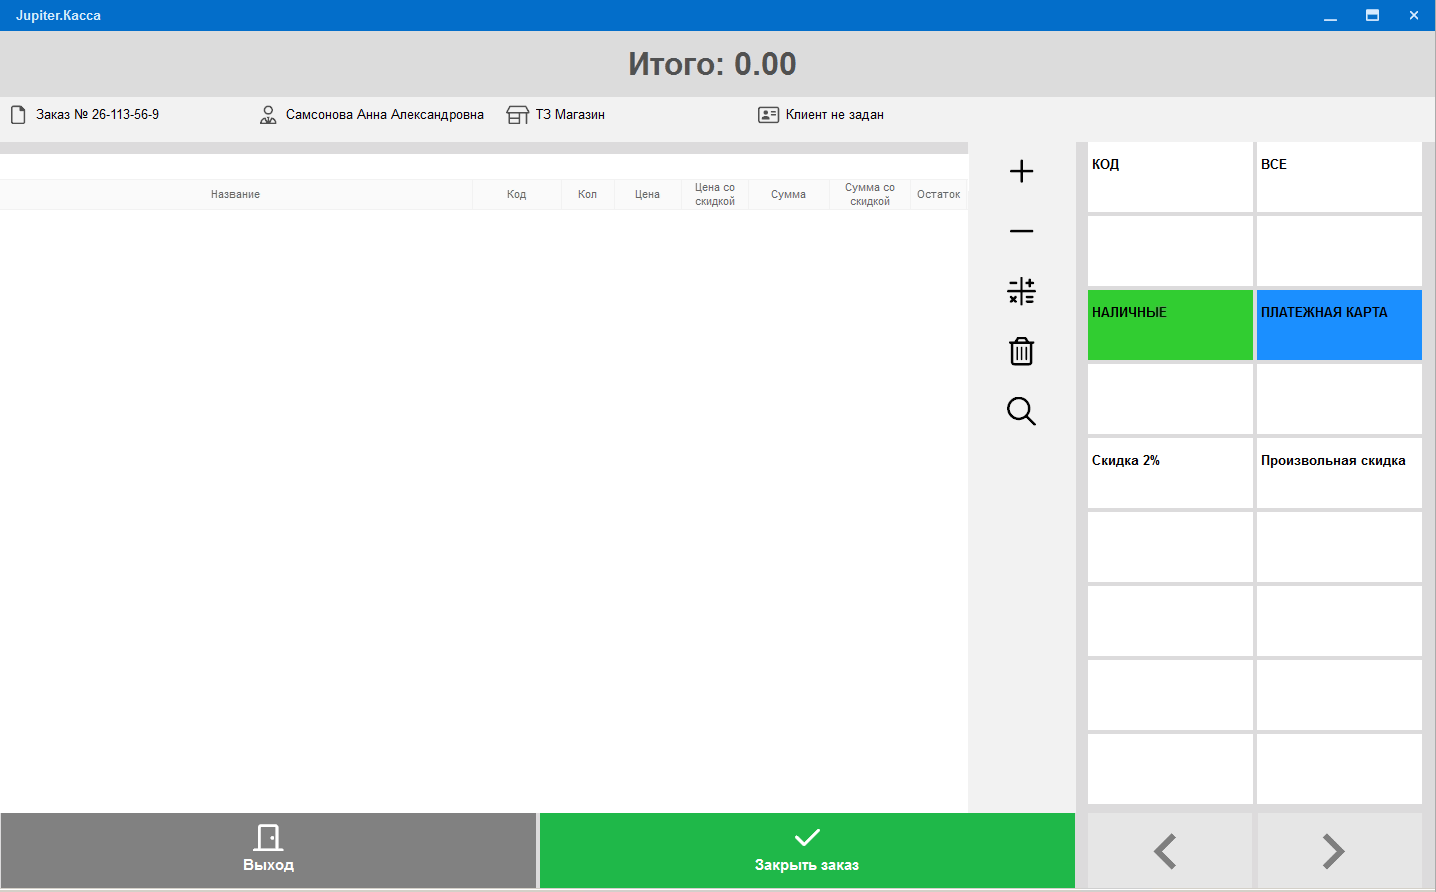Open the ВСЕ category tile
Screen dimensions: 1436x892
tap(1339, 177)
